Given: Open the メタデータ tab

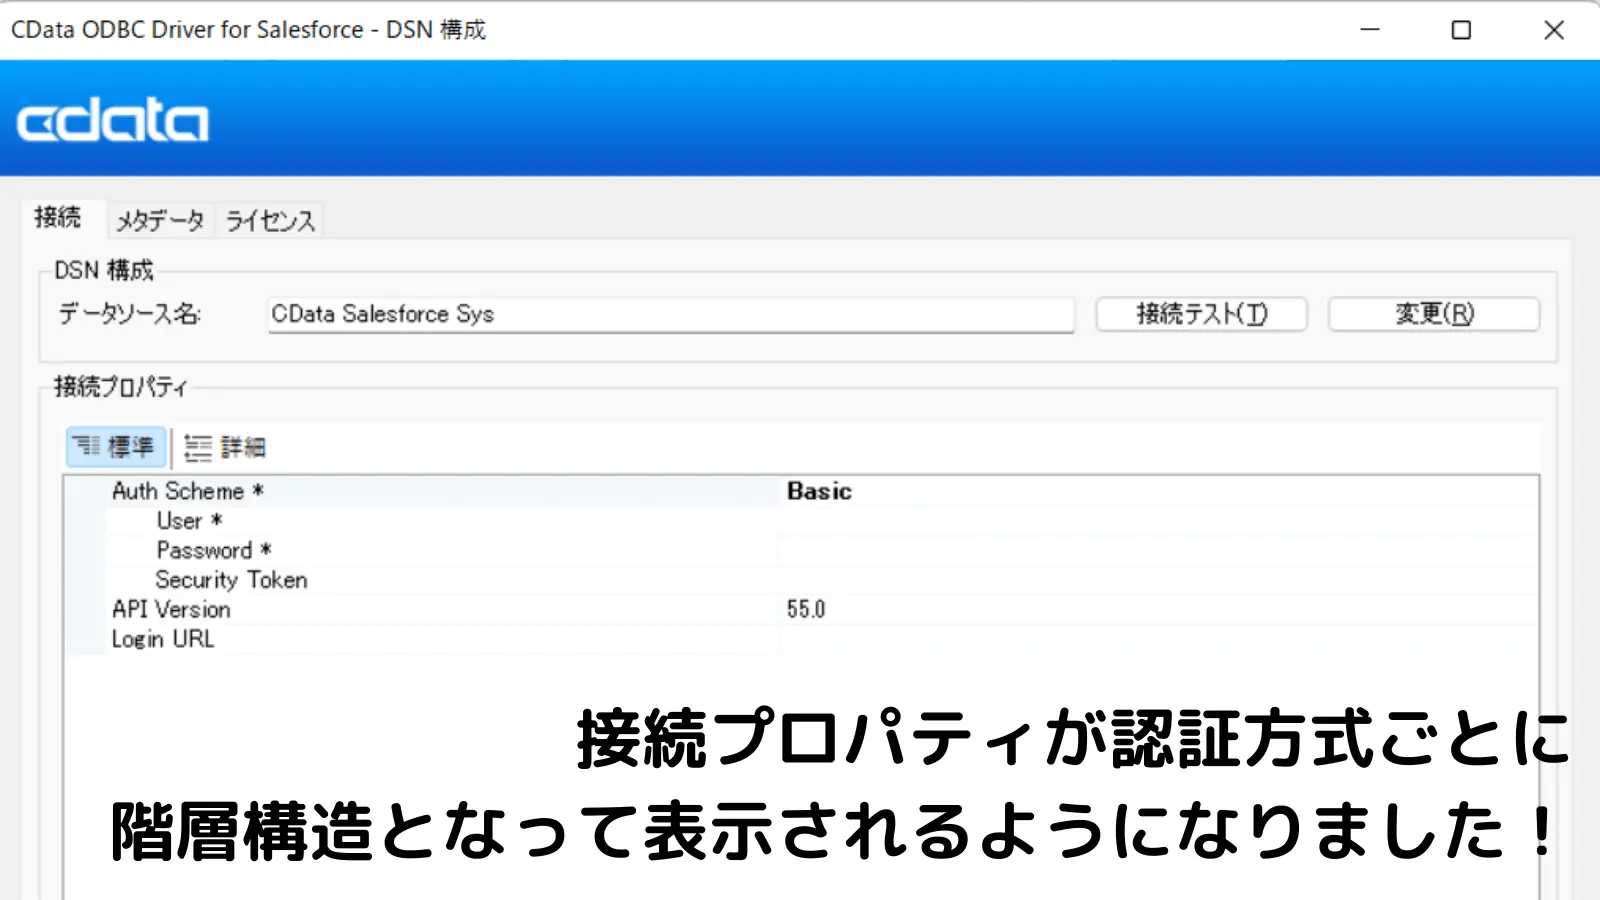Looking at the screenshot, I should pos(160,220).
